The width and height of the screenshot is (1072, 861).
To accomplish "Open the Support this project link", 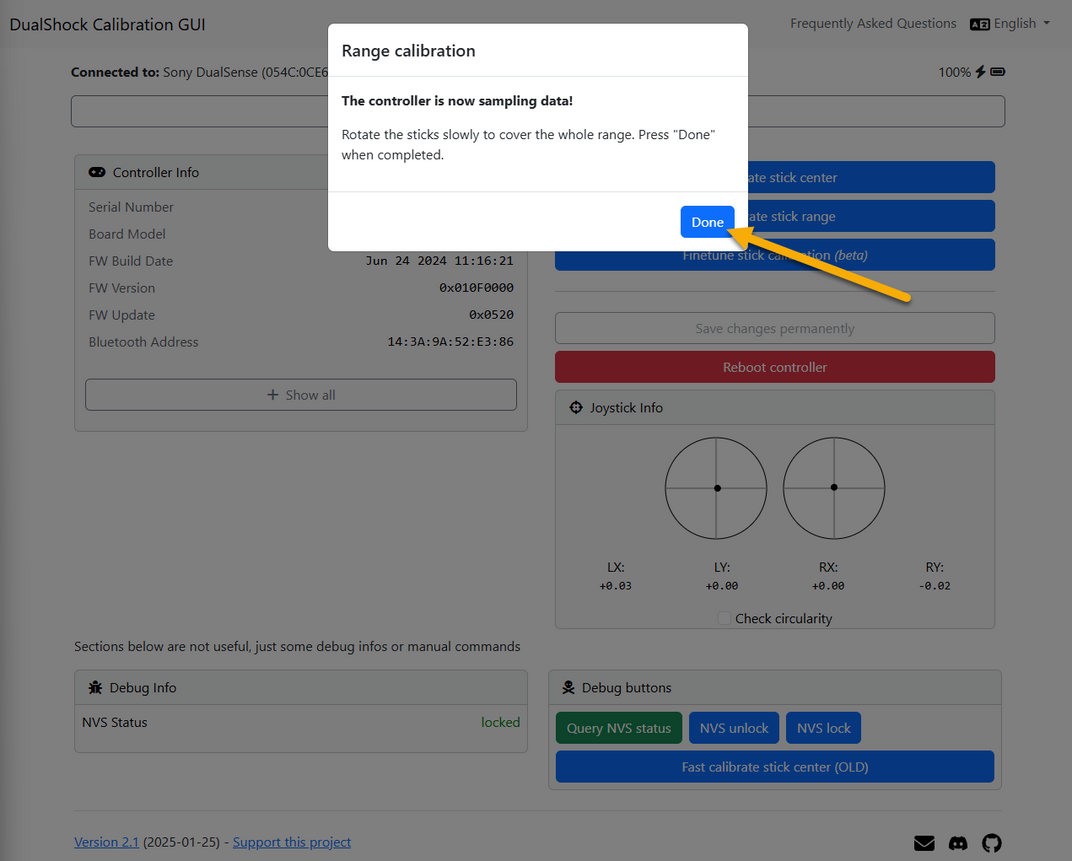I will (x=292, y=842).
